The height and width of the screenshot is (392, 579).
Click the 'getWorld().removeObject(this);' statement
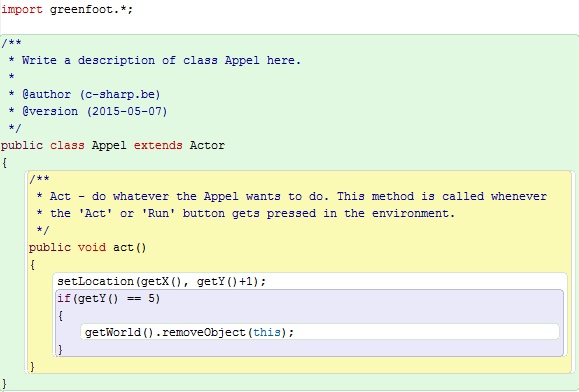[x=189, y=333]
